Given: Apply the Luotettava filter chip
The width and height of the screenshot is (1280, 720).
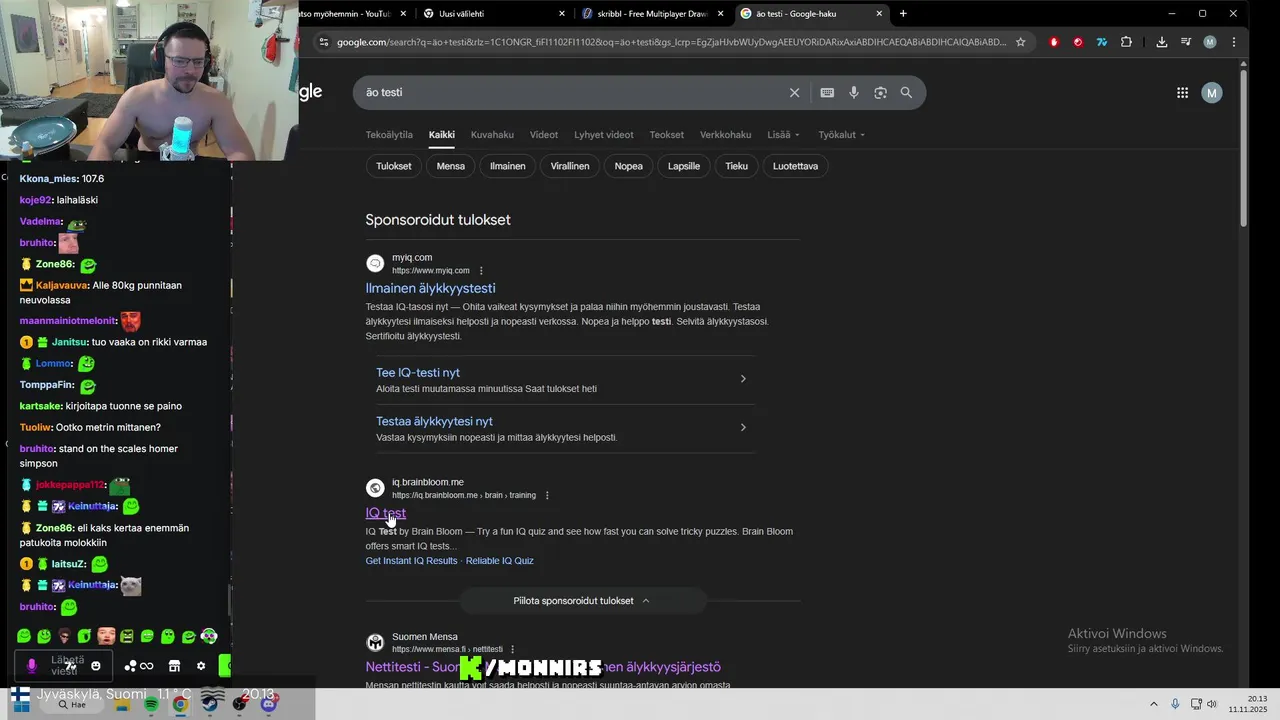Looking at the screenshot, I should (796, 166).
